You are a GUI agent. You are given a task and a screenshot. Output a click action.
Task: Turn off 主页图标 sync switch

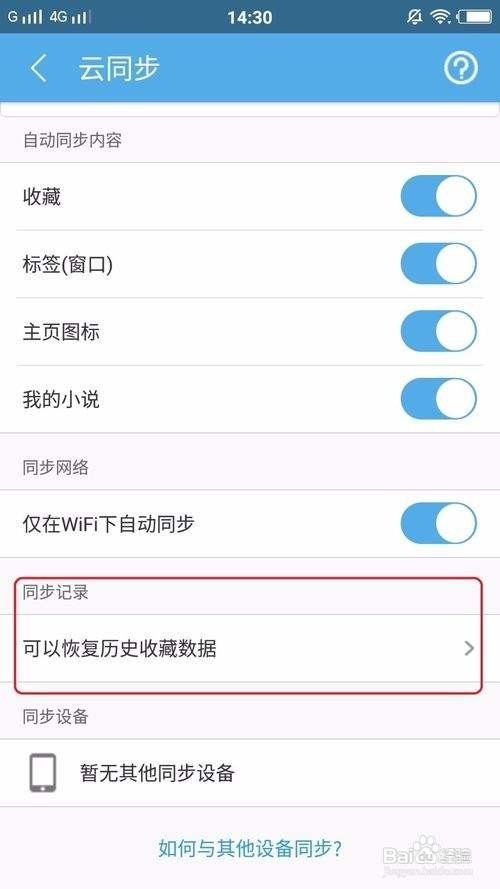[438, 331]
